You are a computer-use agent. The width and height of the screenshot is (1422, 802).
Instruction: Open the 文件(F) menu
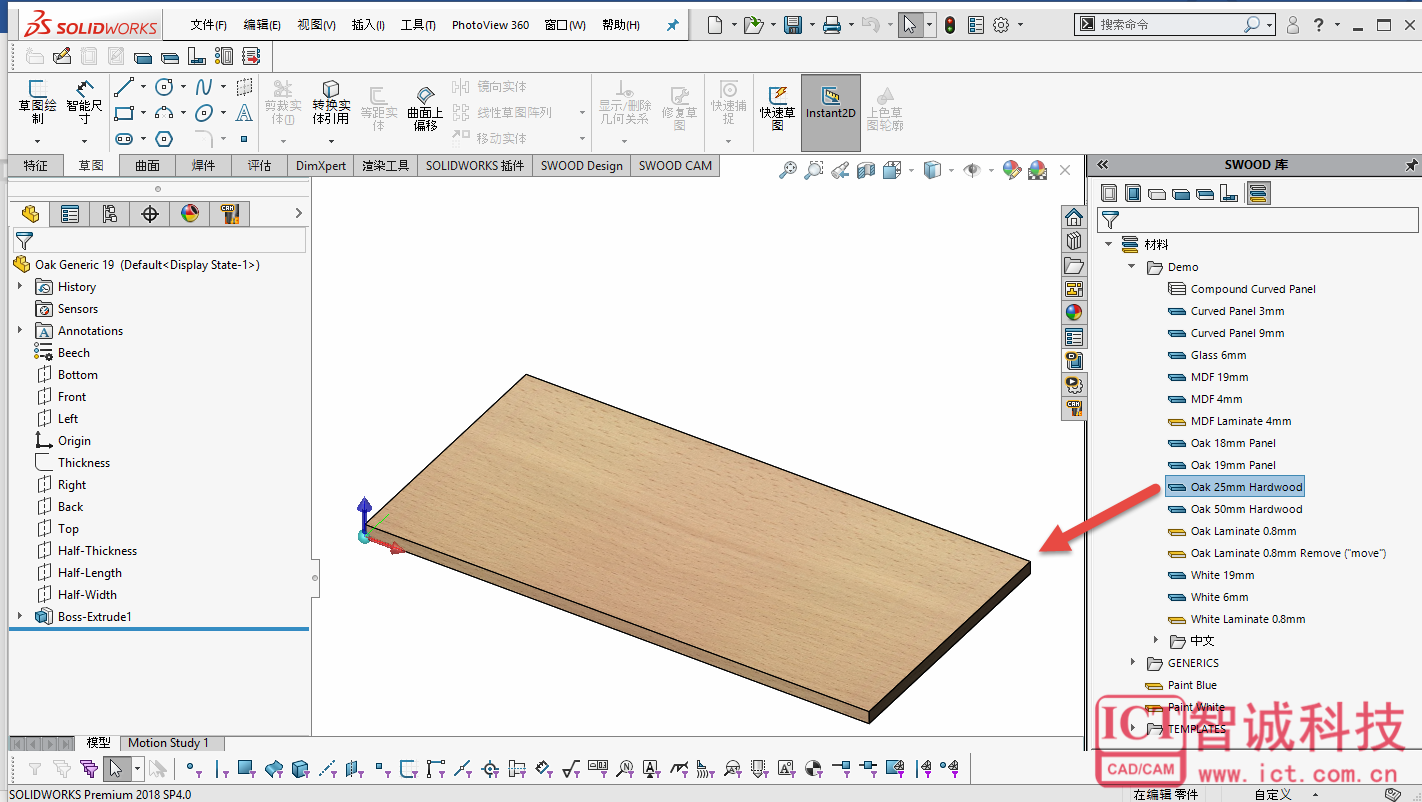click(209, 25)
